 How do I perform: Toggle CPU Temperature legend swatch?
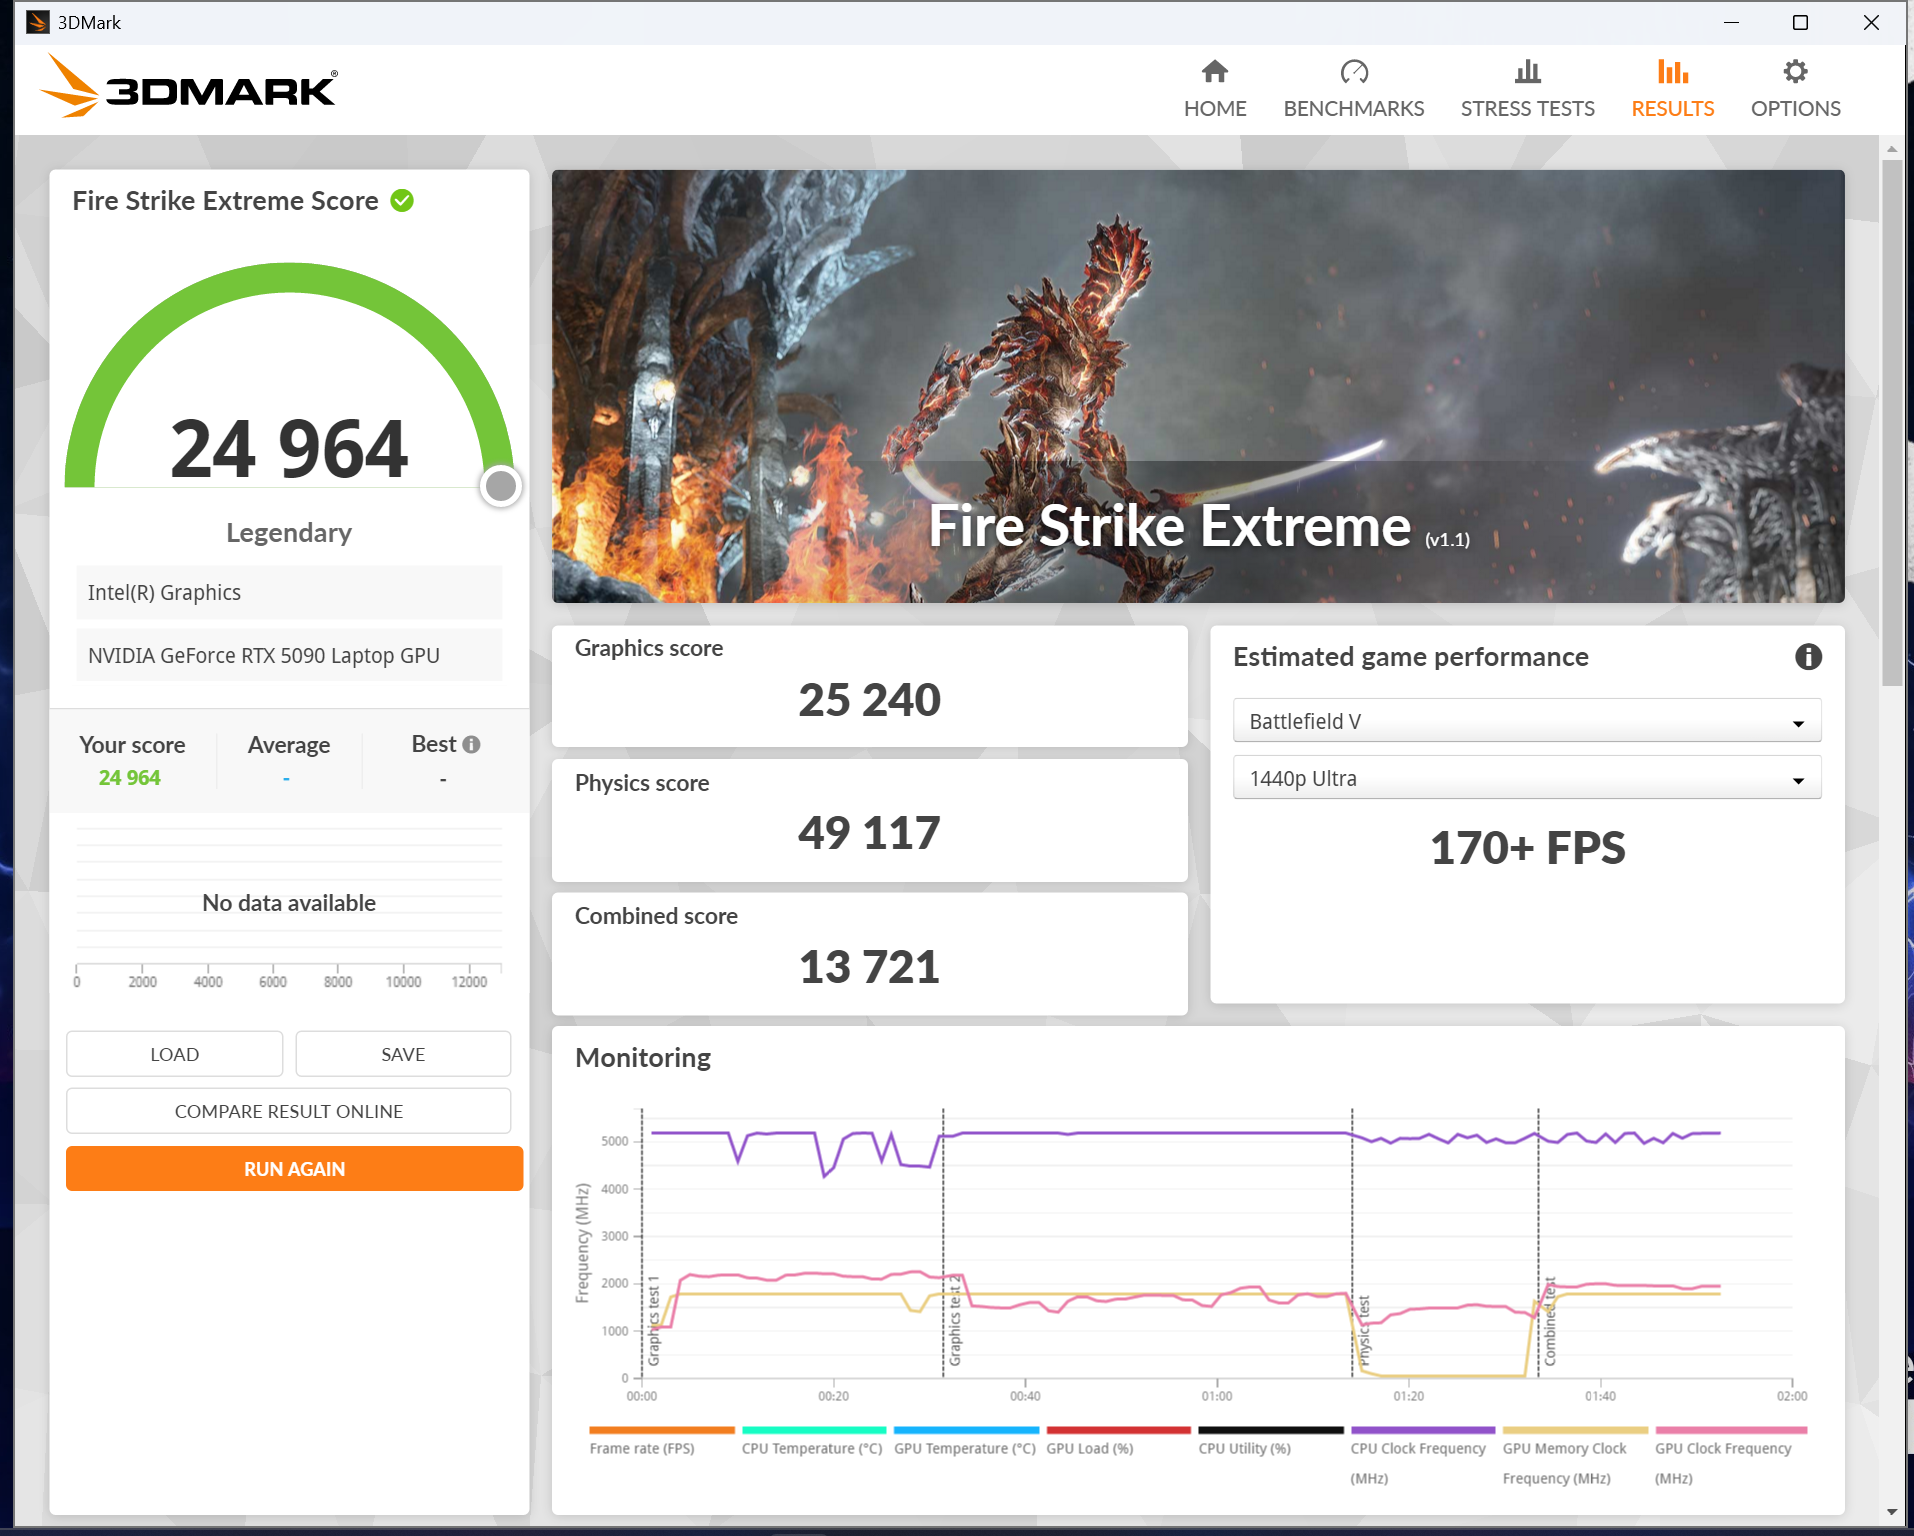(814, 1430)
